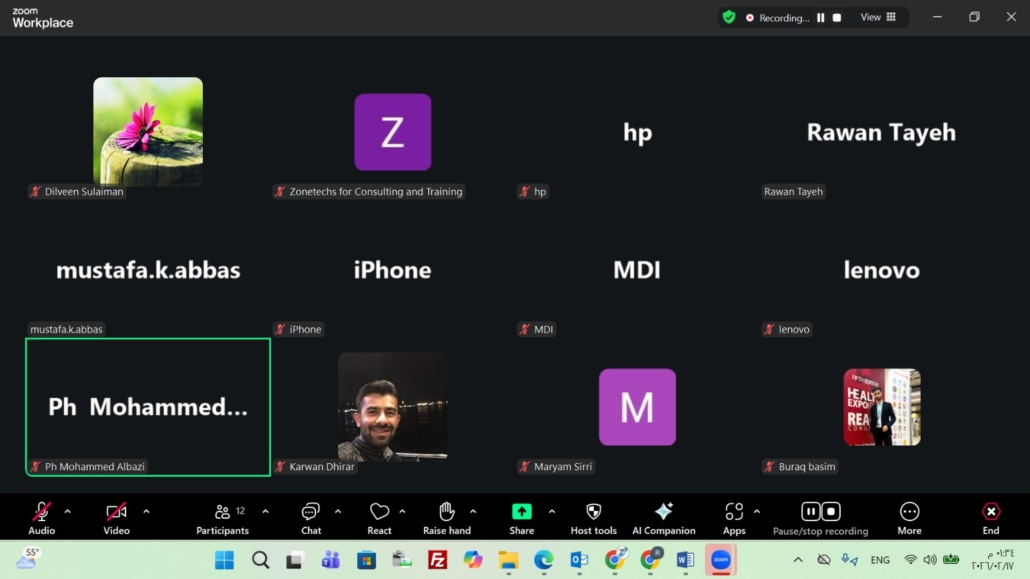
Task: Open the Participants list
Action: click(x=223, y=519)
